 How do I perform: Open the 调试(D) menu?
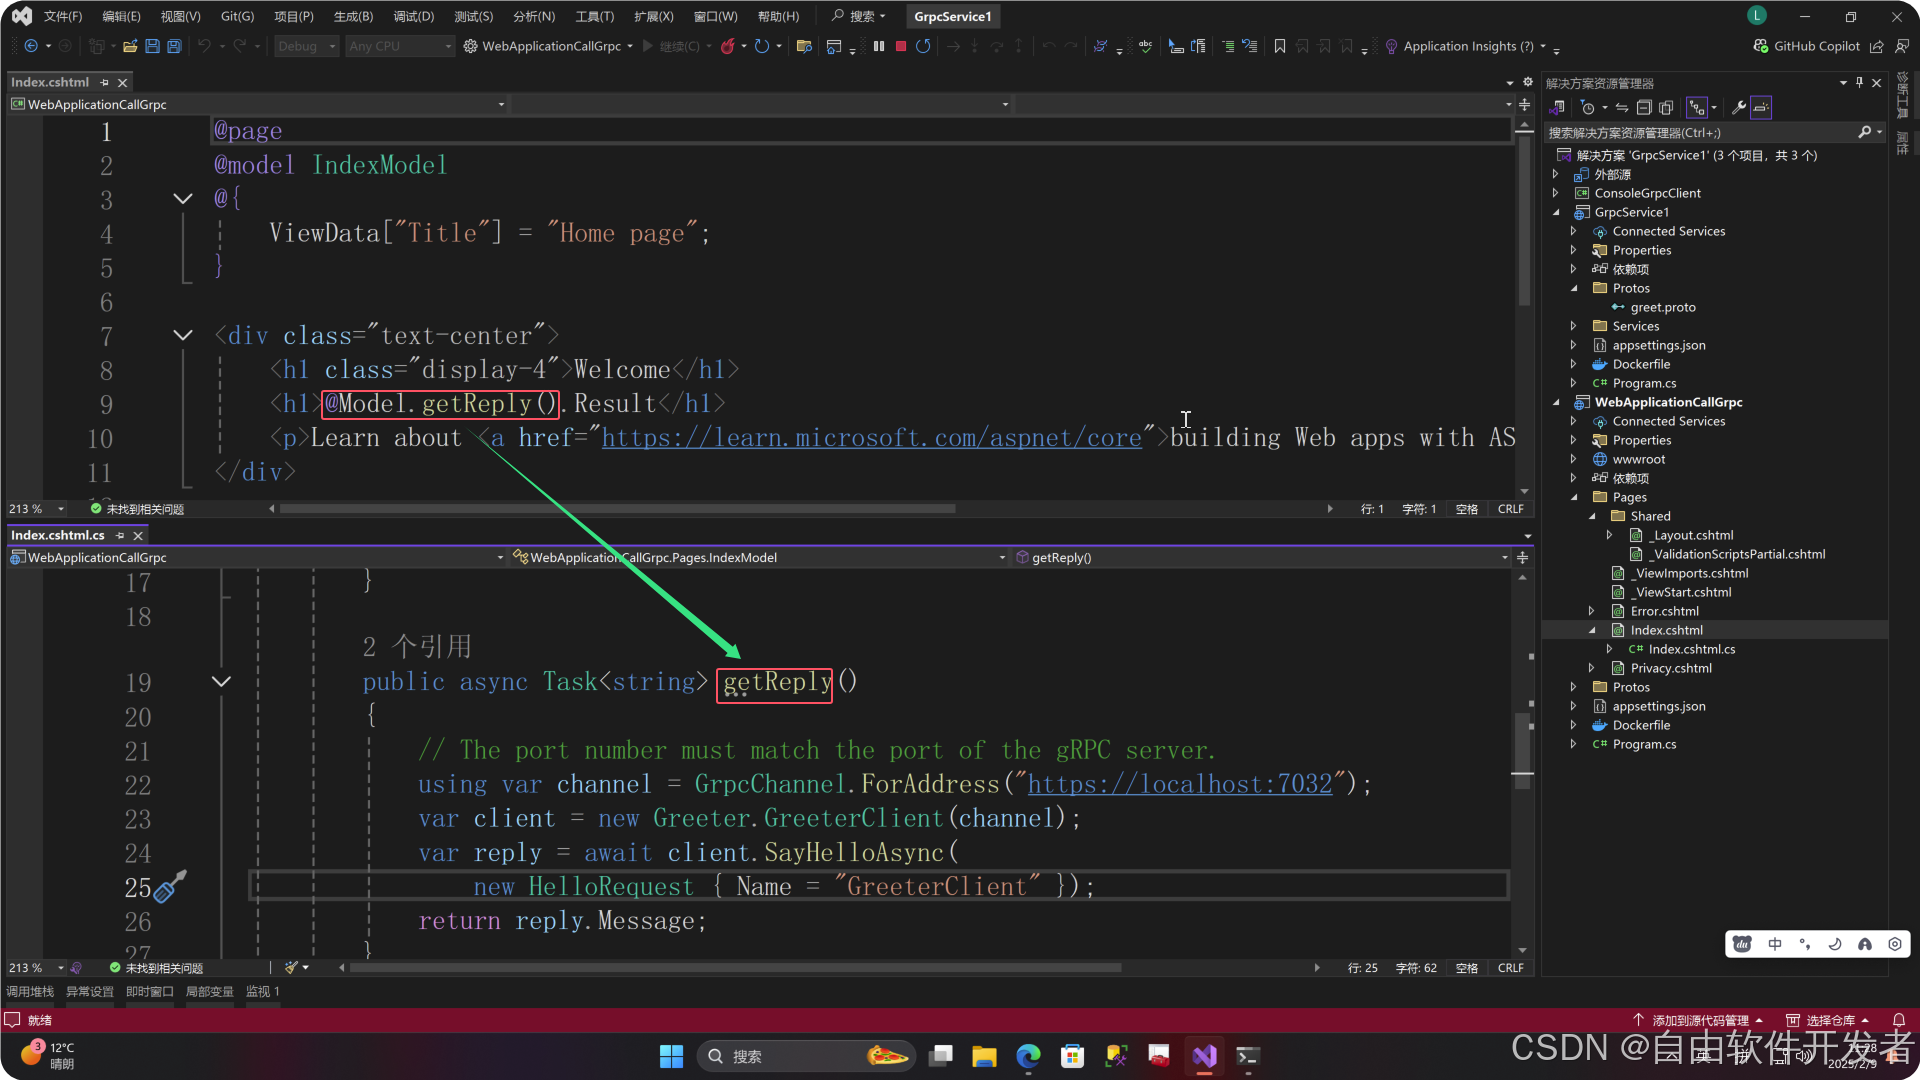pyautogui.click(x=413, y=16)
